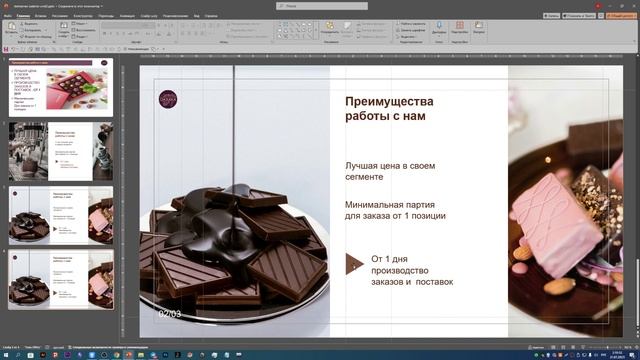Screen dimensions: 640x360
Task: Click the orange Share (Общий доступ) button
Action: point(621,16)
